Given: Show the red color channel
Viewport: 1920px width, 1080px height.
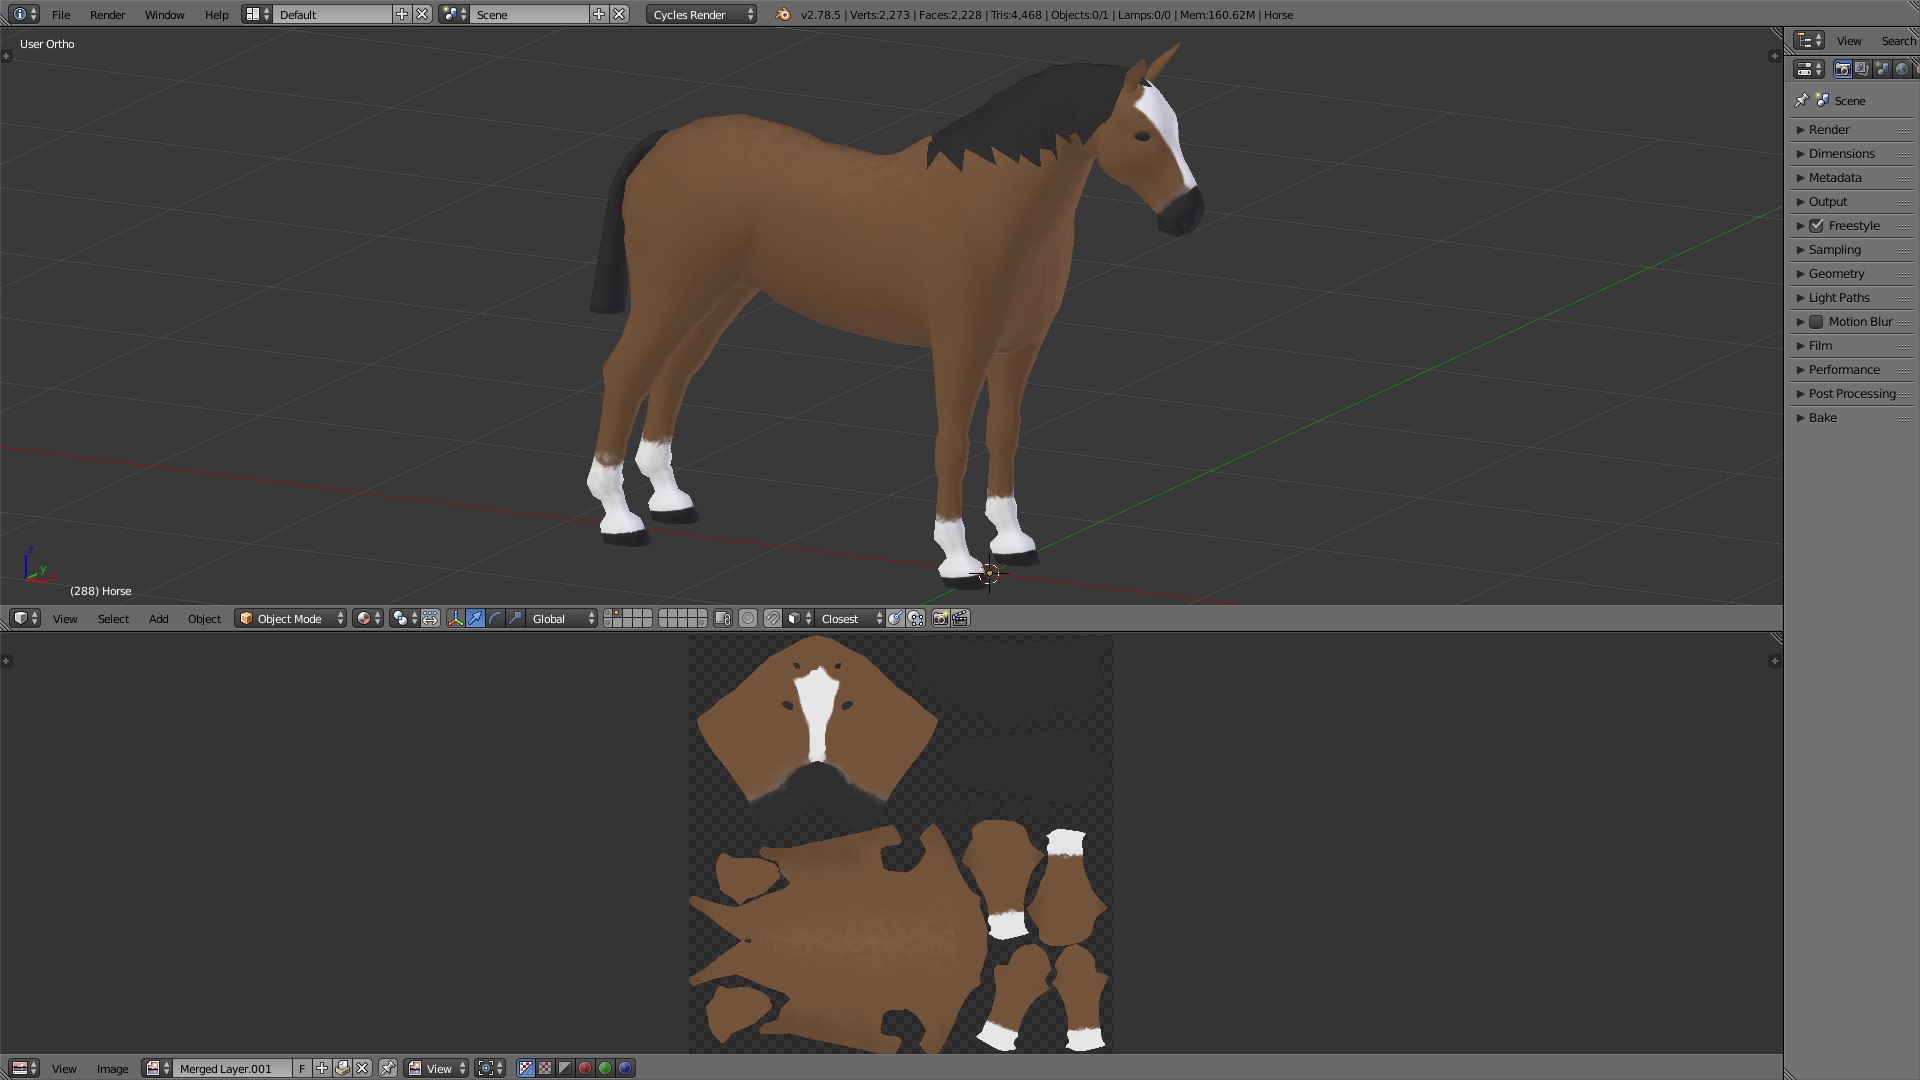Looking at the screenshot, I should point(585,1069).
